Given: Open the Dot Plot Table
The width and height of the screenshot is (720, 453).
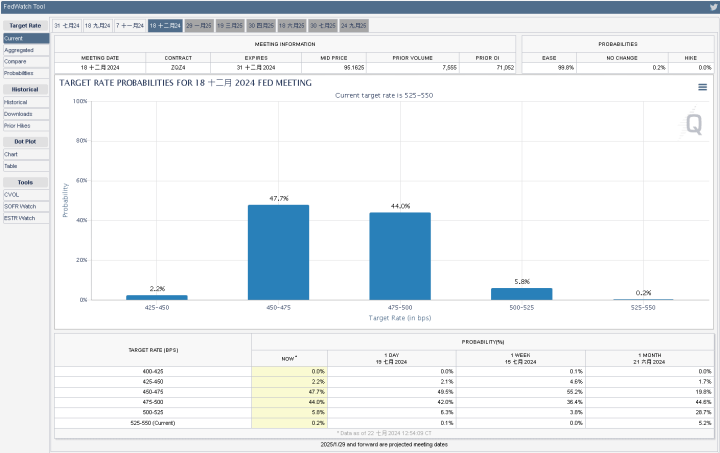Looking at the screenshot, I should (26, 166).
